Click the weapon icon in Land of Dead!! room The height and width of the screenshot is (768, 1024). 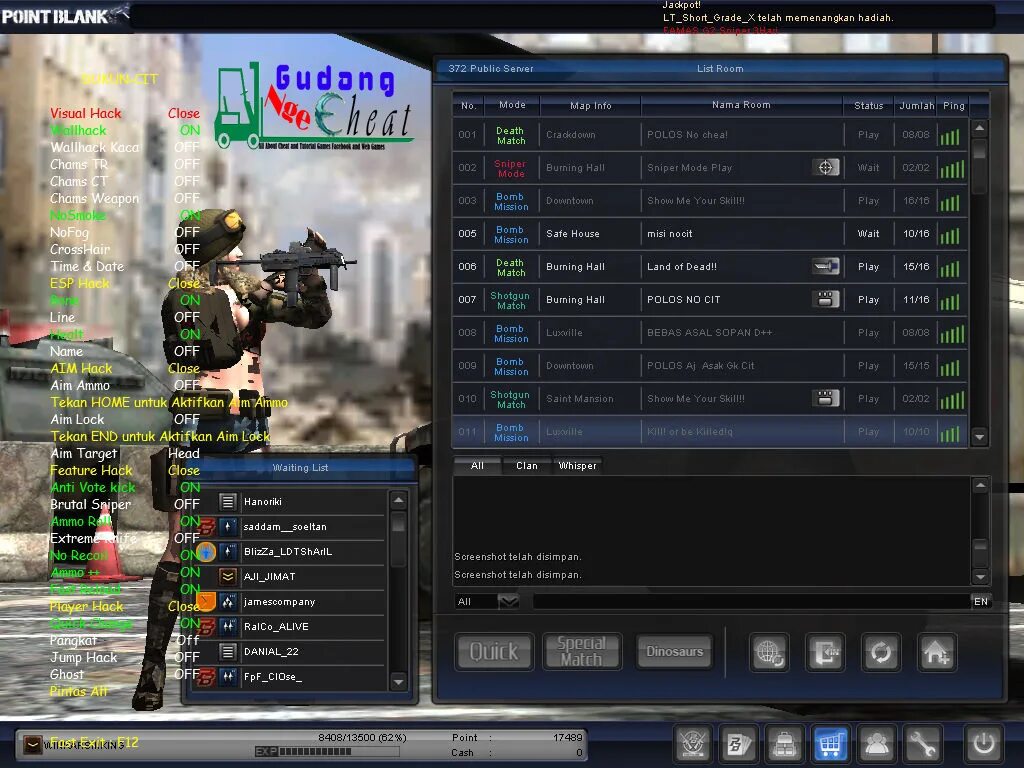[825, 266]
